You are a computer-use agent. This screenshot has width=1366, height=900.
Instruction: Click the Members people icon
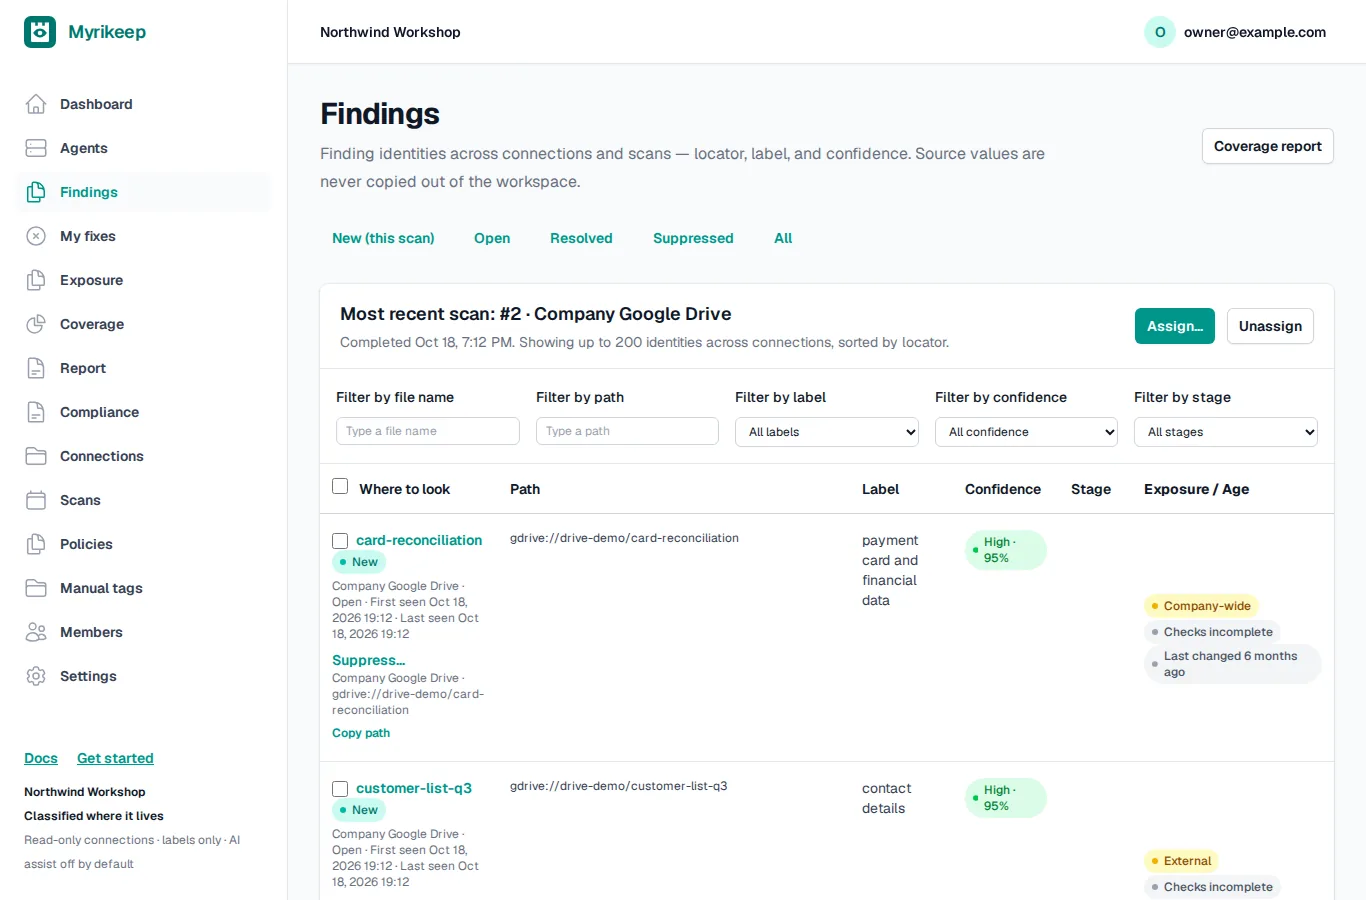click(36, 632)
